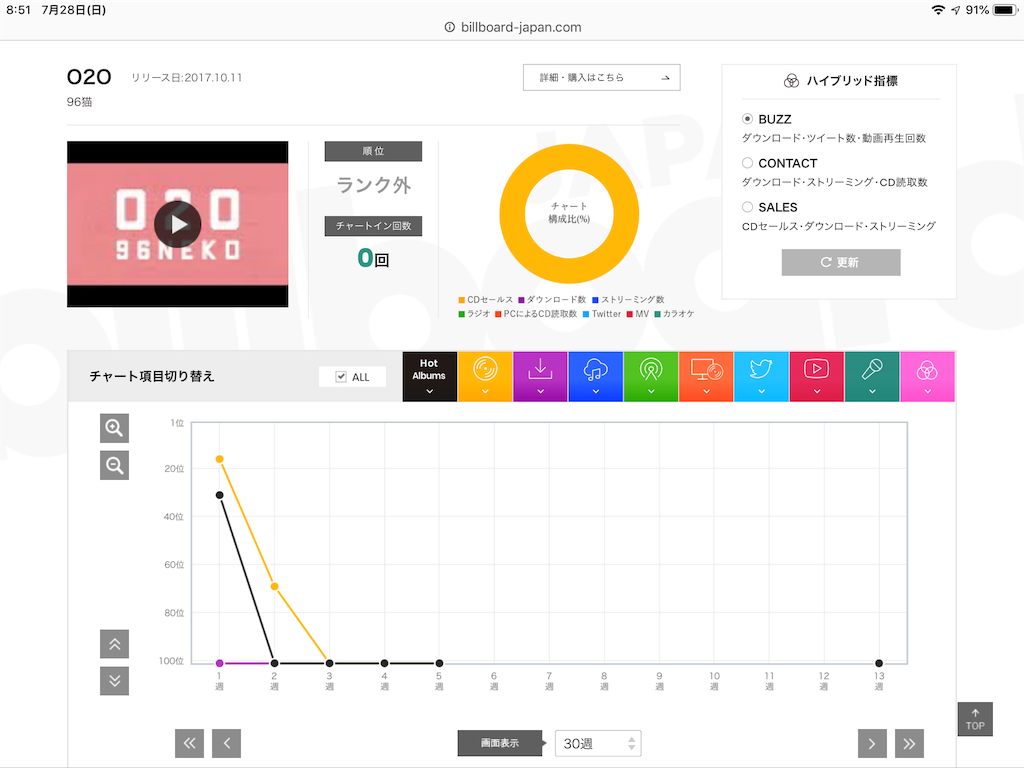The width and height of the screenshot is (1024, 768).
Task: Click the black point at week 13
Action: [x=879, y=664]
